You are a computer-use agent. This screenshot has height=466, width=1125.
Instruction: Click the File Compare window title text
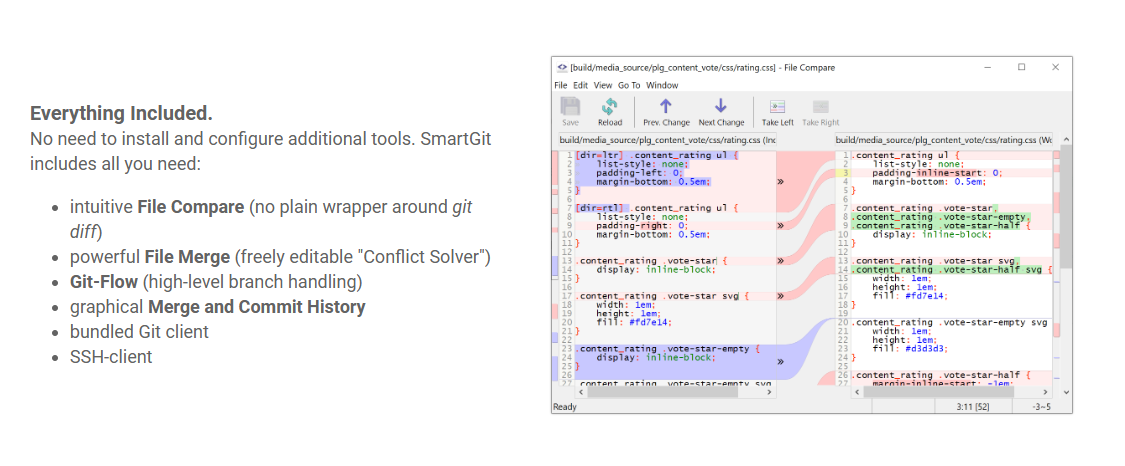[x=702, y=67]
